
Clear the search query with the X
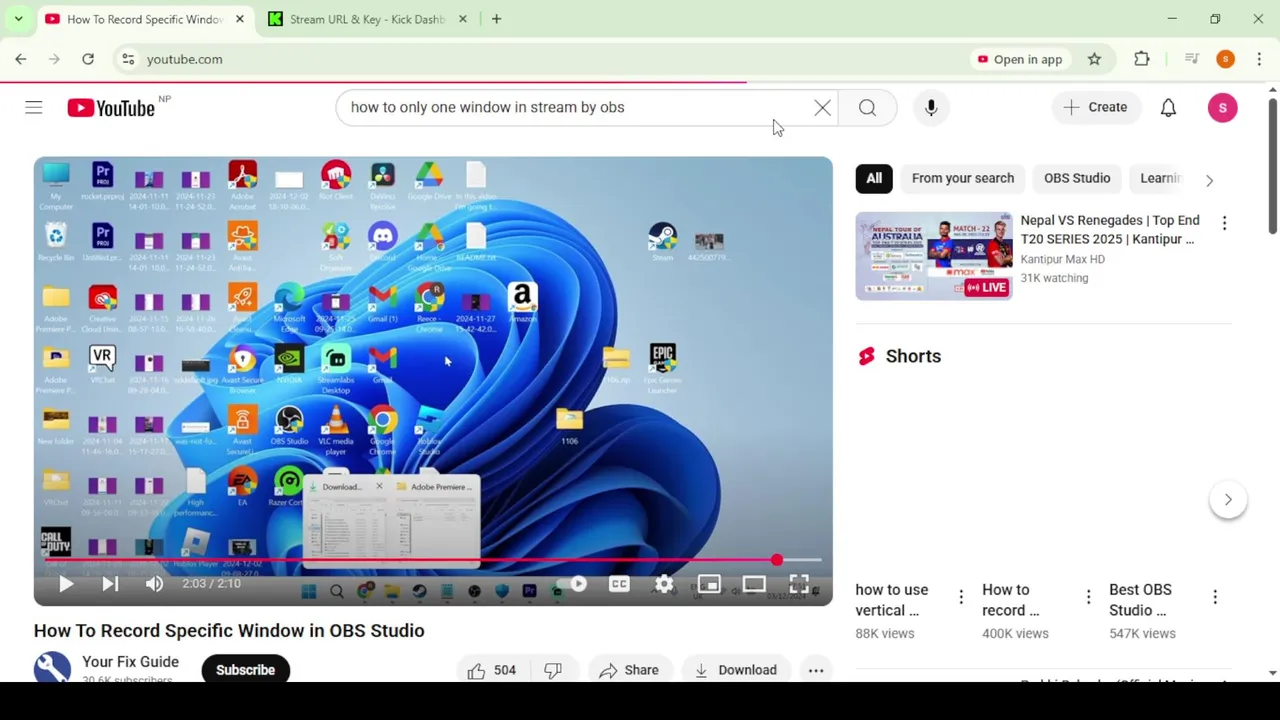822,107
